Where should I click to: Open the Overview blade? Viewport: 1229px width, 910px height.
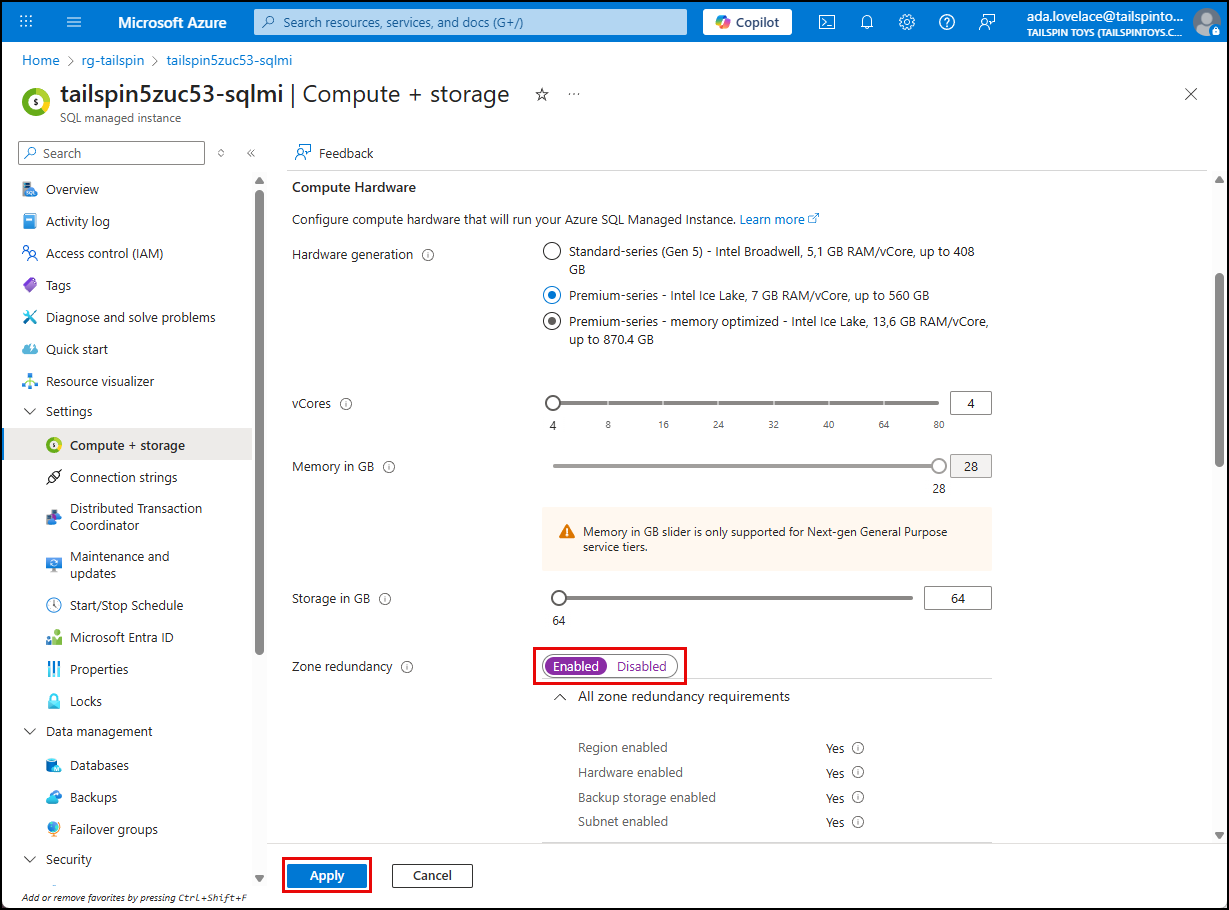[70, 189]
